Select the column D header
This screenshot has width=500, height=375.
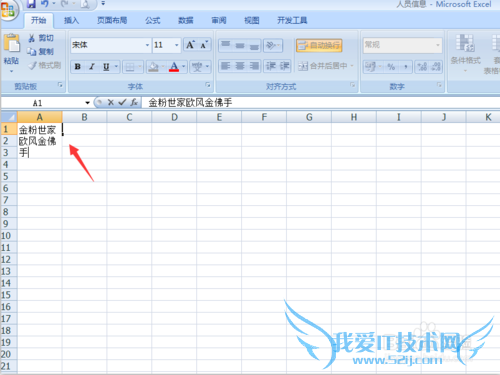[174, 117]
